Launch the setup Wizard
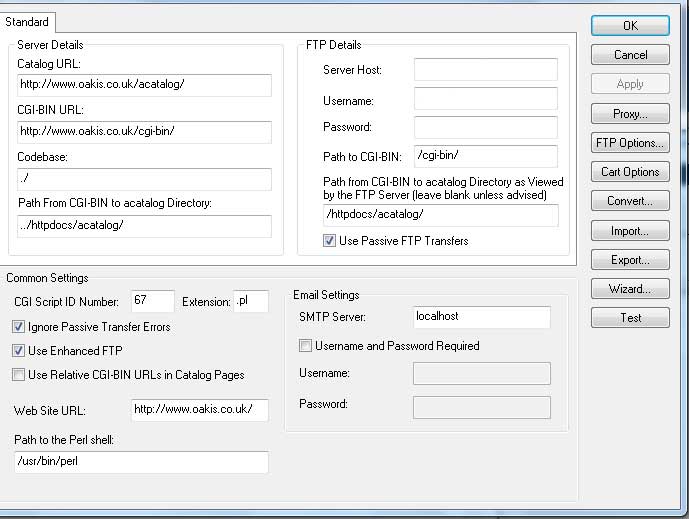 [x=629, y=289]
